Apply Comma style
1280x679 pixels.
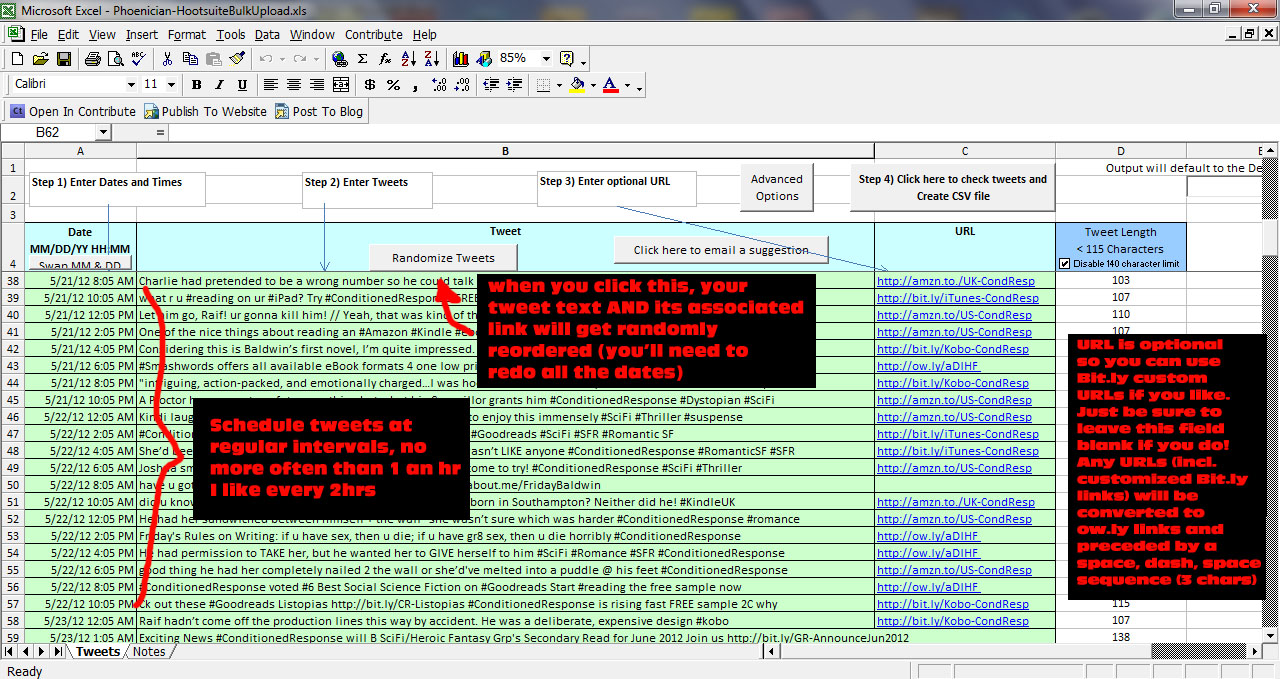click(415, 85)
